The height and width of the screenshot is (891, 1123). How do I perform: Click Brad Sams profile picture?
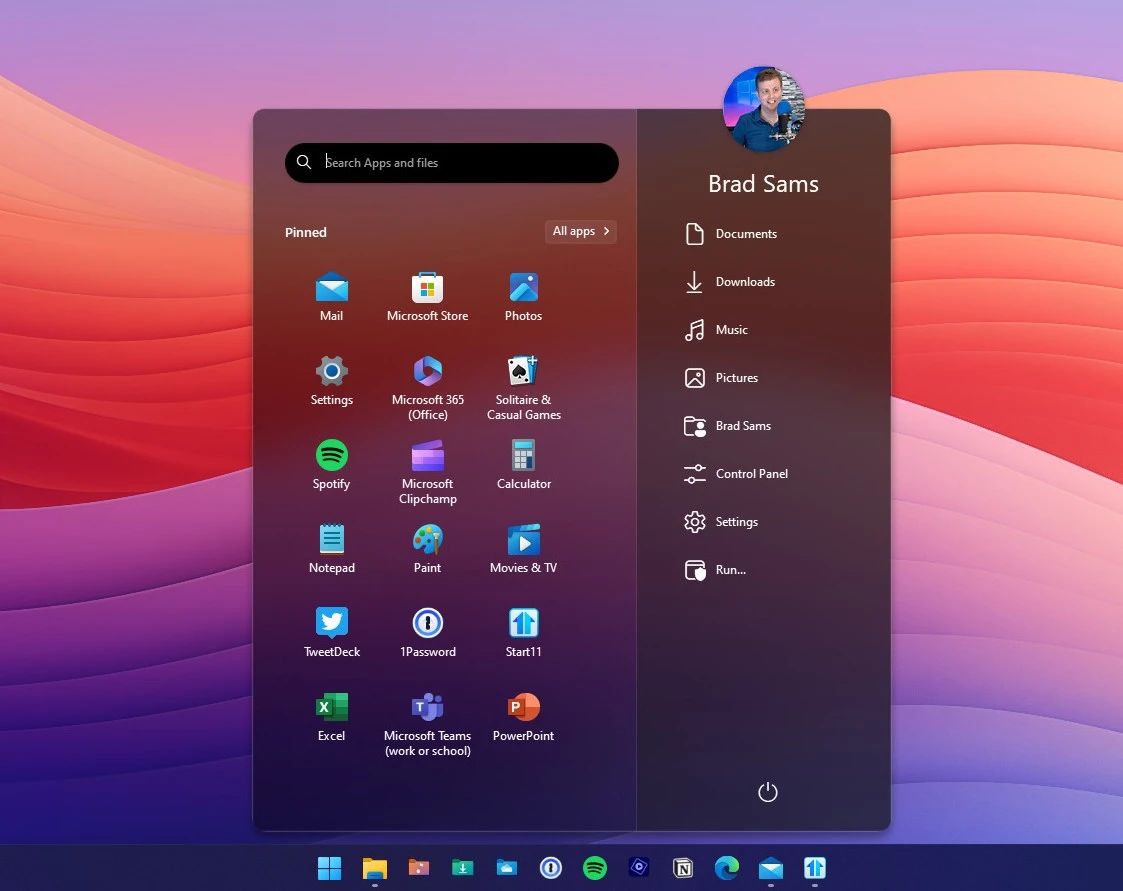764,109
